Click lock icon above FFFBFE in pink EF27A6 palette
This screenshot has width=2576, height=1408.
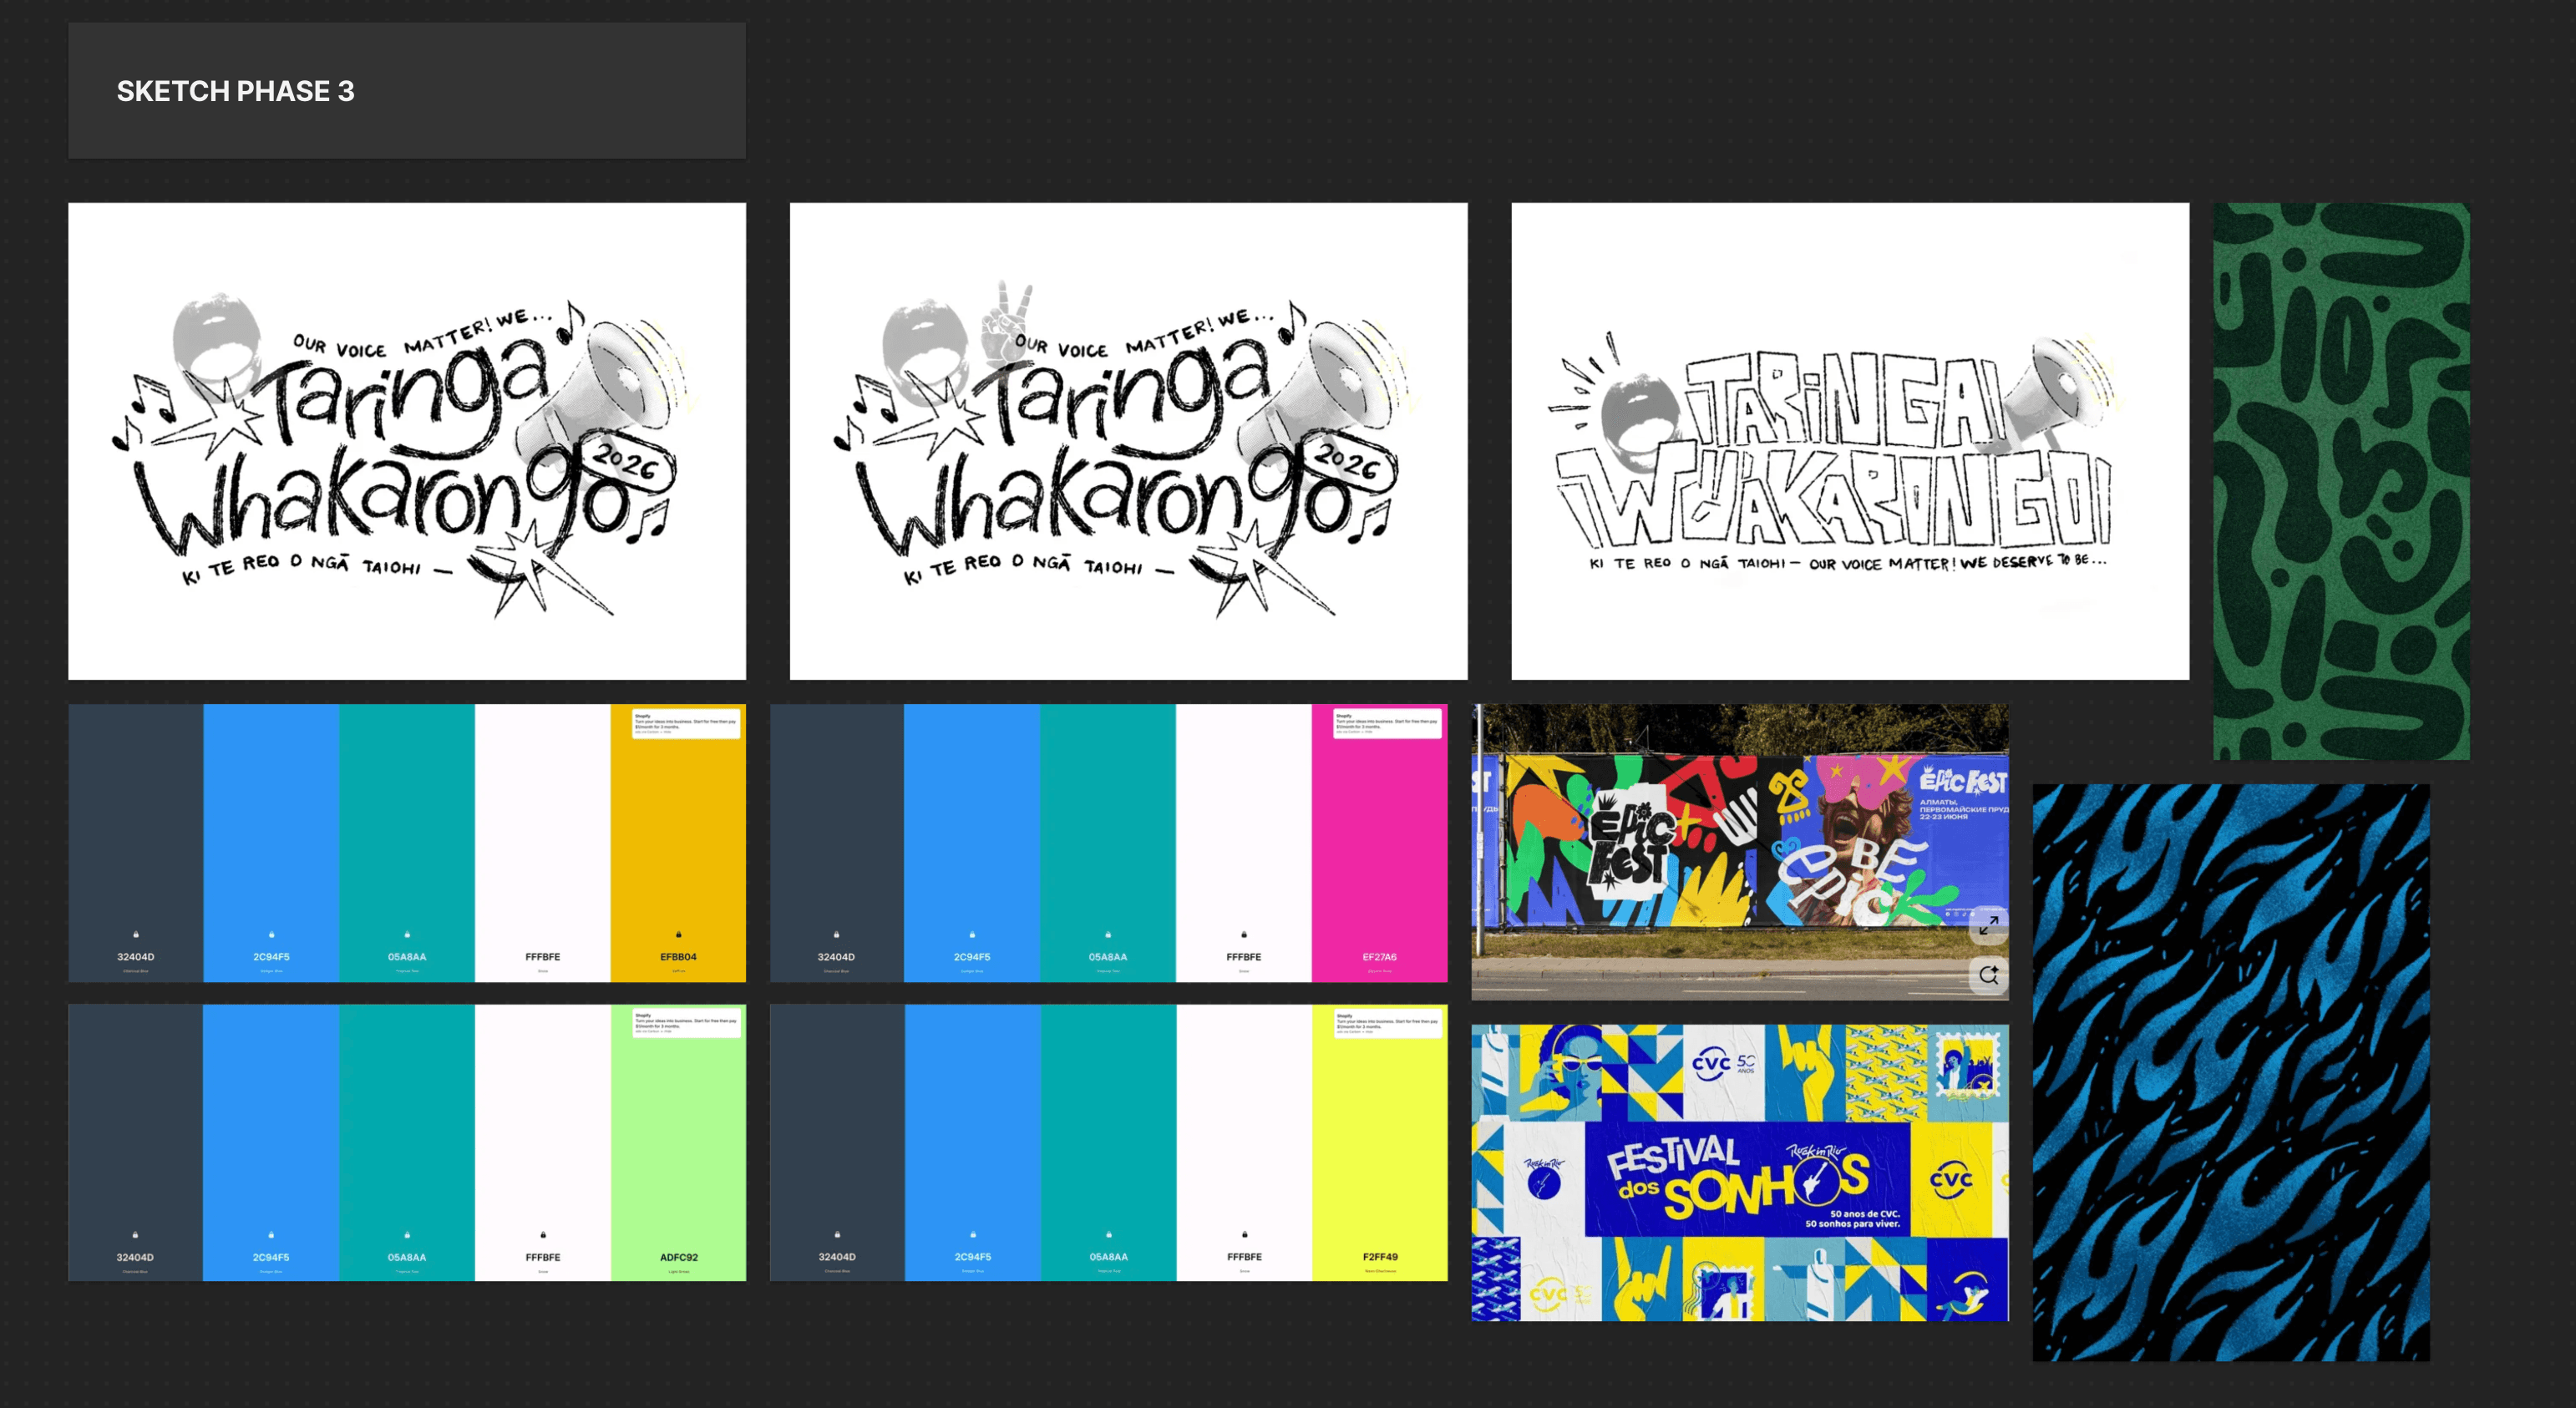click(1244, 934)
